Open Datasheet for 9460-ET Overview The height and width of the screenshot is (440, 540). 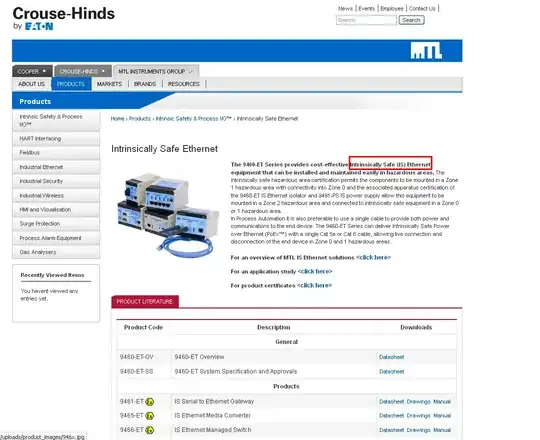coord(392,357)
